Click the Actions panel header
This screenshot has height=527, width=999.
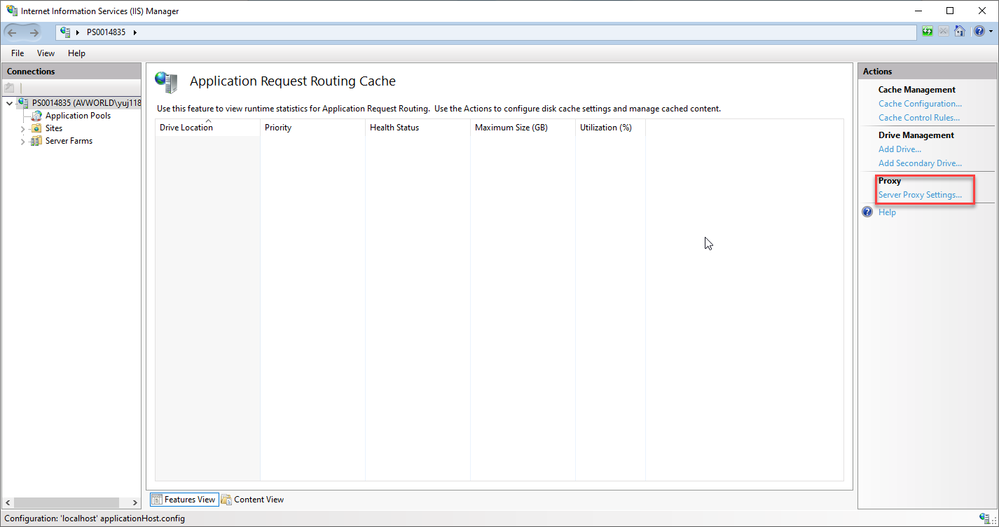tap(927, 71)
